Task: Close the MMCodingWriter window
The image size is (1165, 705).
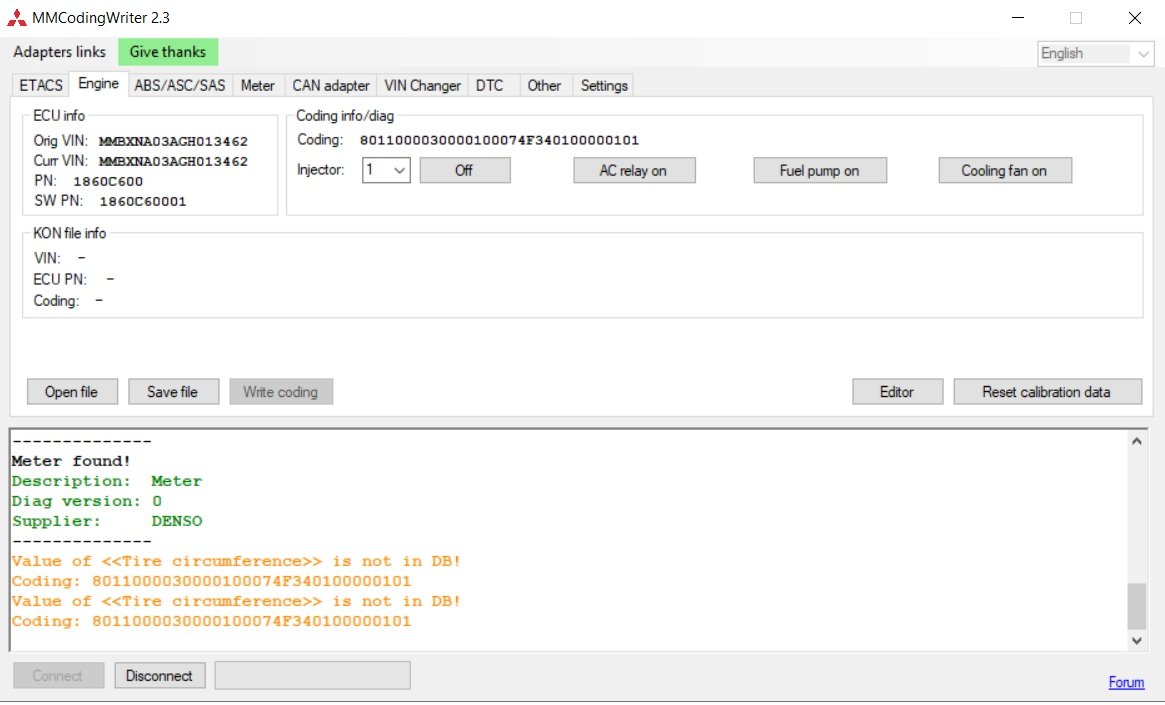Action: (1135, 18)
